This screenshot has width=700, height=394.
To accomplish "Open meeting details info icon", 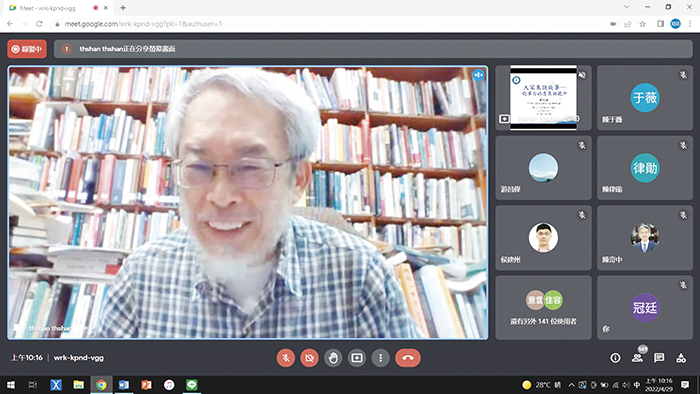I will coord(615,358).
